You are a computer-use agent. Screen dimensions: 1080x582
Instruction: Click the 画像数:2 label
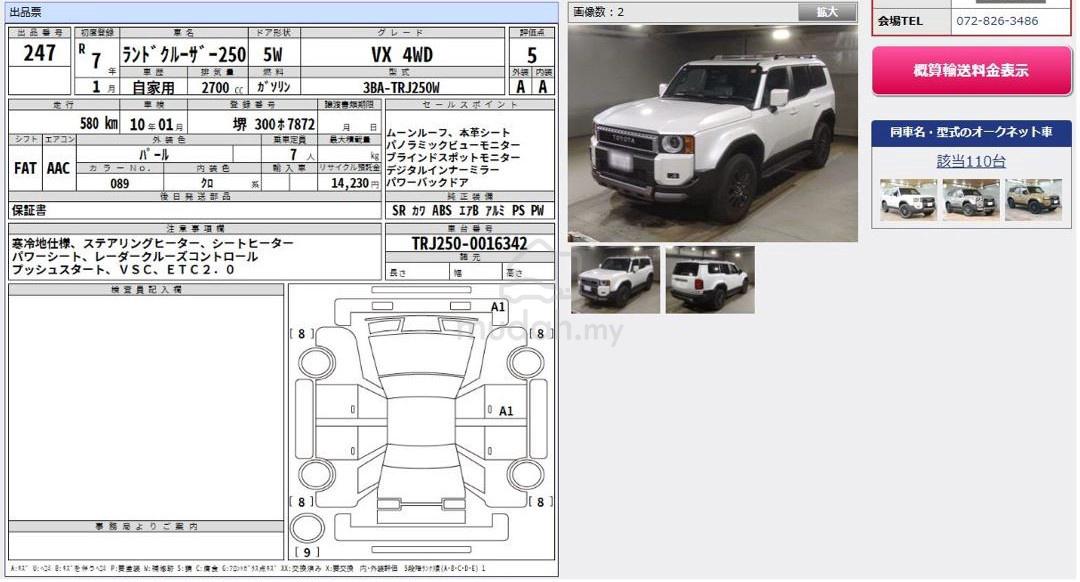click(x=599, y=12)
